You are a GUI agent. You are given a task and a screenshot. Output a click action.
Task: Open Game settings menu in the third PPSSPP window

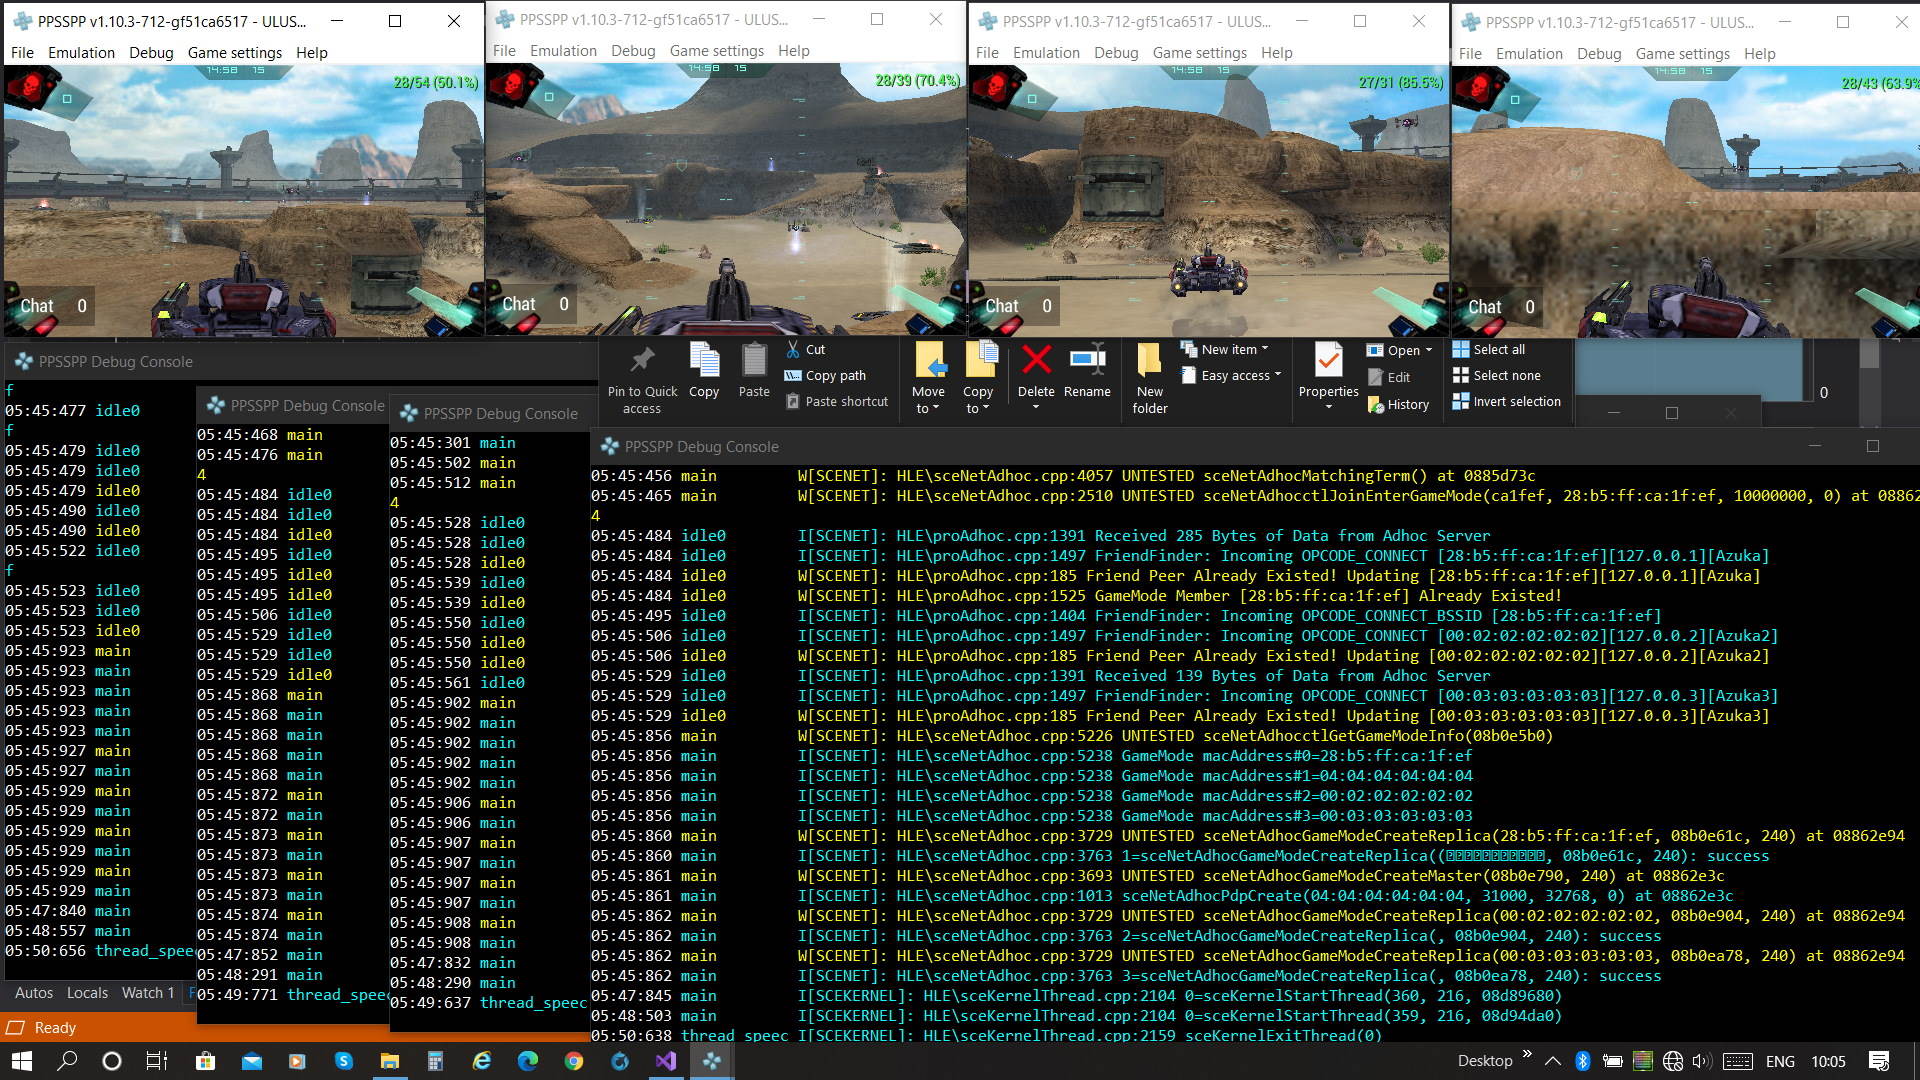tap(1200, 52)
